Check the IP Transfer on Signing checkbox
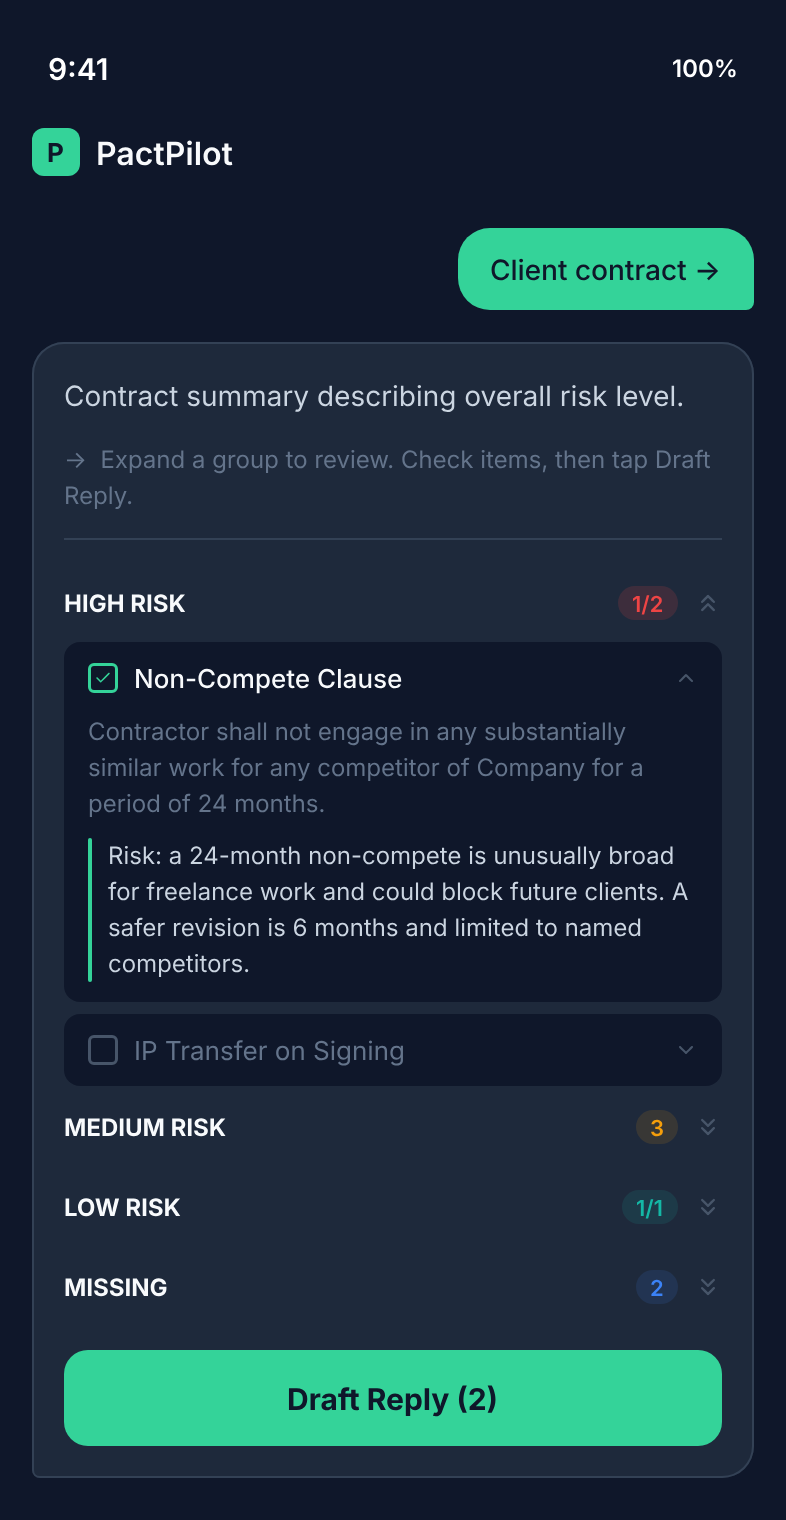Screen dimensions: 786x1520 click(x=102, y=1050)
